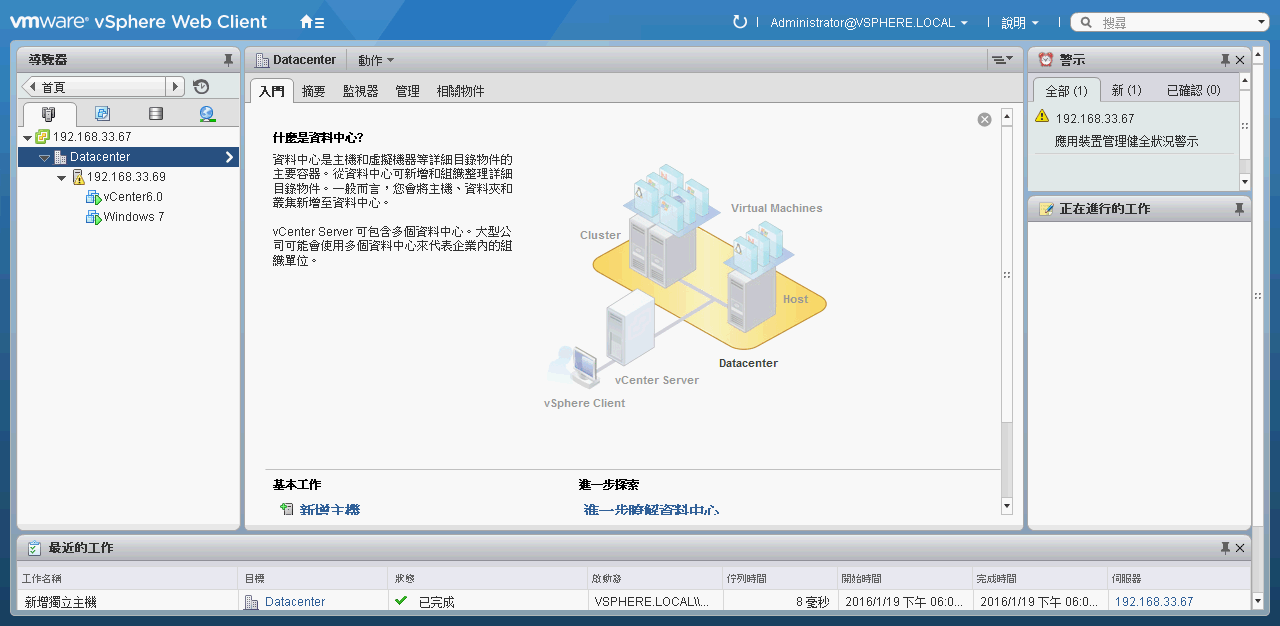Viewport: 1280px width, 626px height.
Task: Pin the Work In Progress panel
Action: [x=1240, y=209]
